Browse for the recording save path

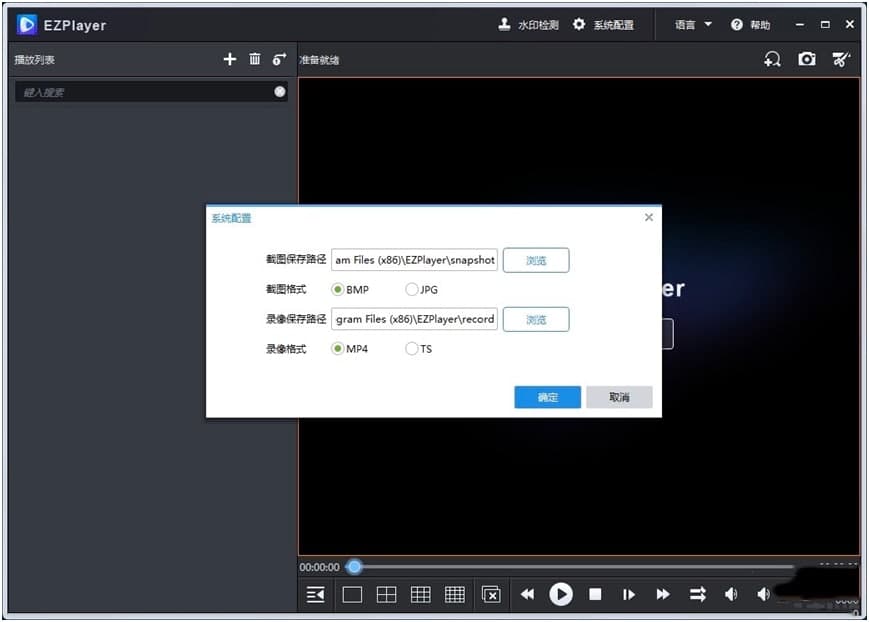pos(536,319)
